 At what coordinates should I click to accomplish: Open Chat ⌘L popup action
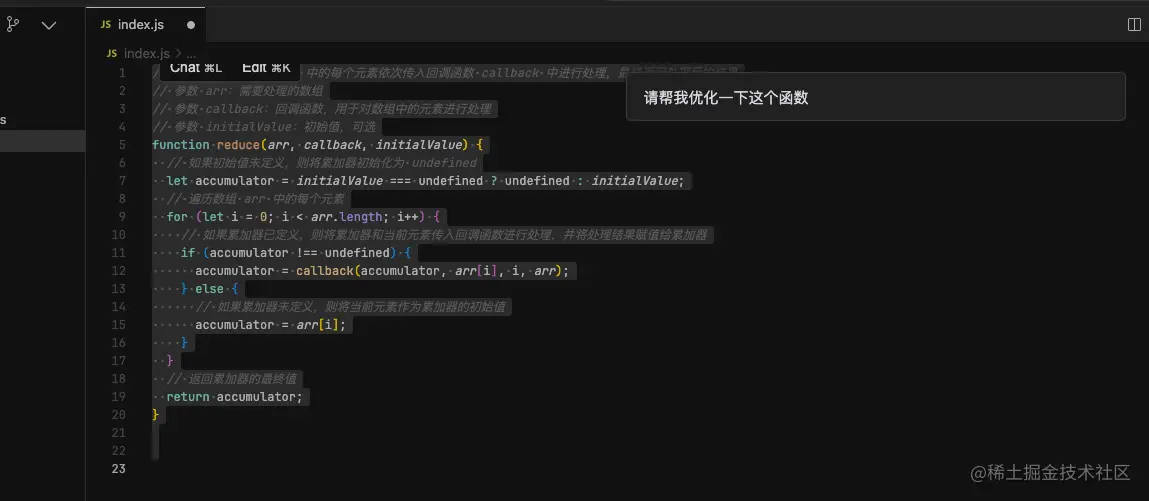coord(196,67)
